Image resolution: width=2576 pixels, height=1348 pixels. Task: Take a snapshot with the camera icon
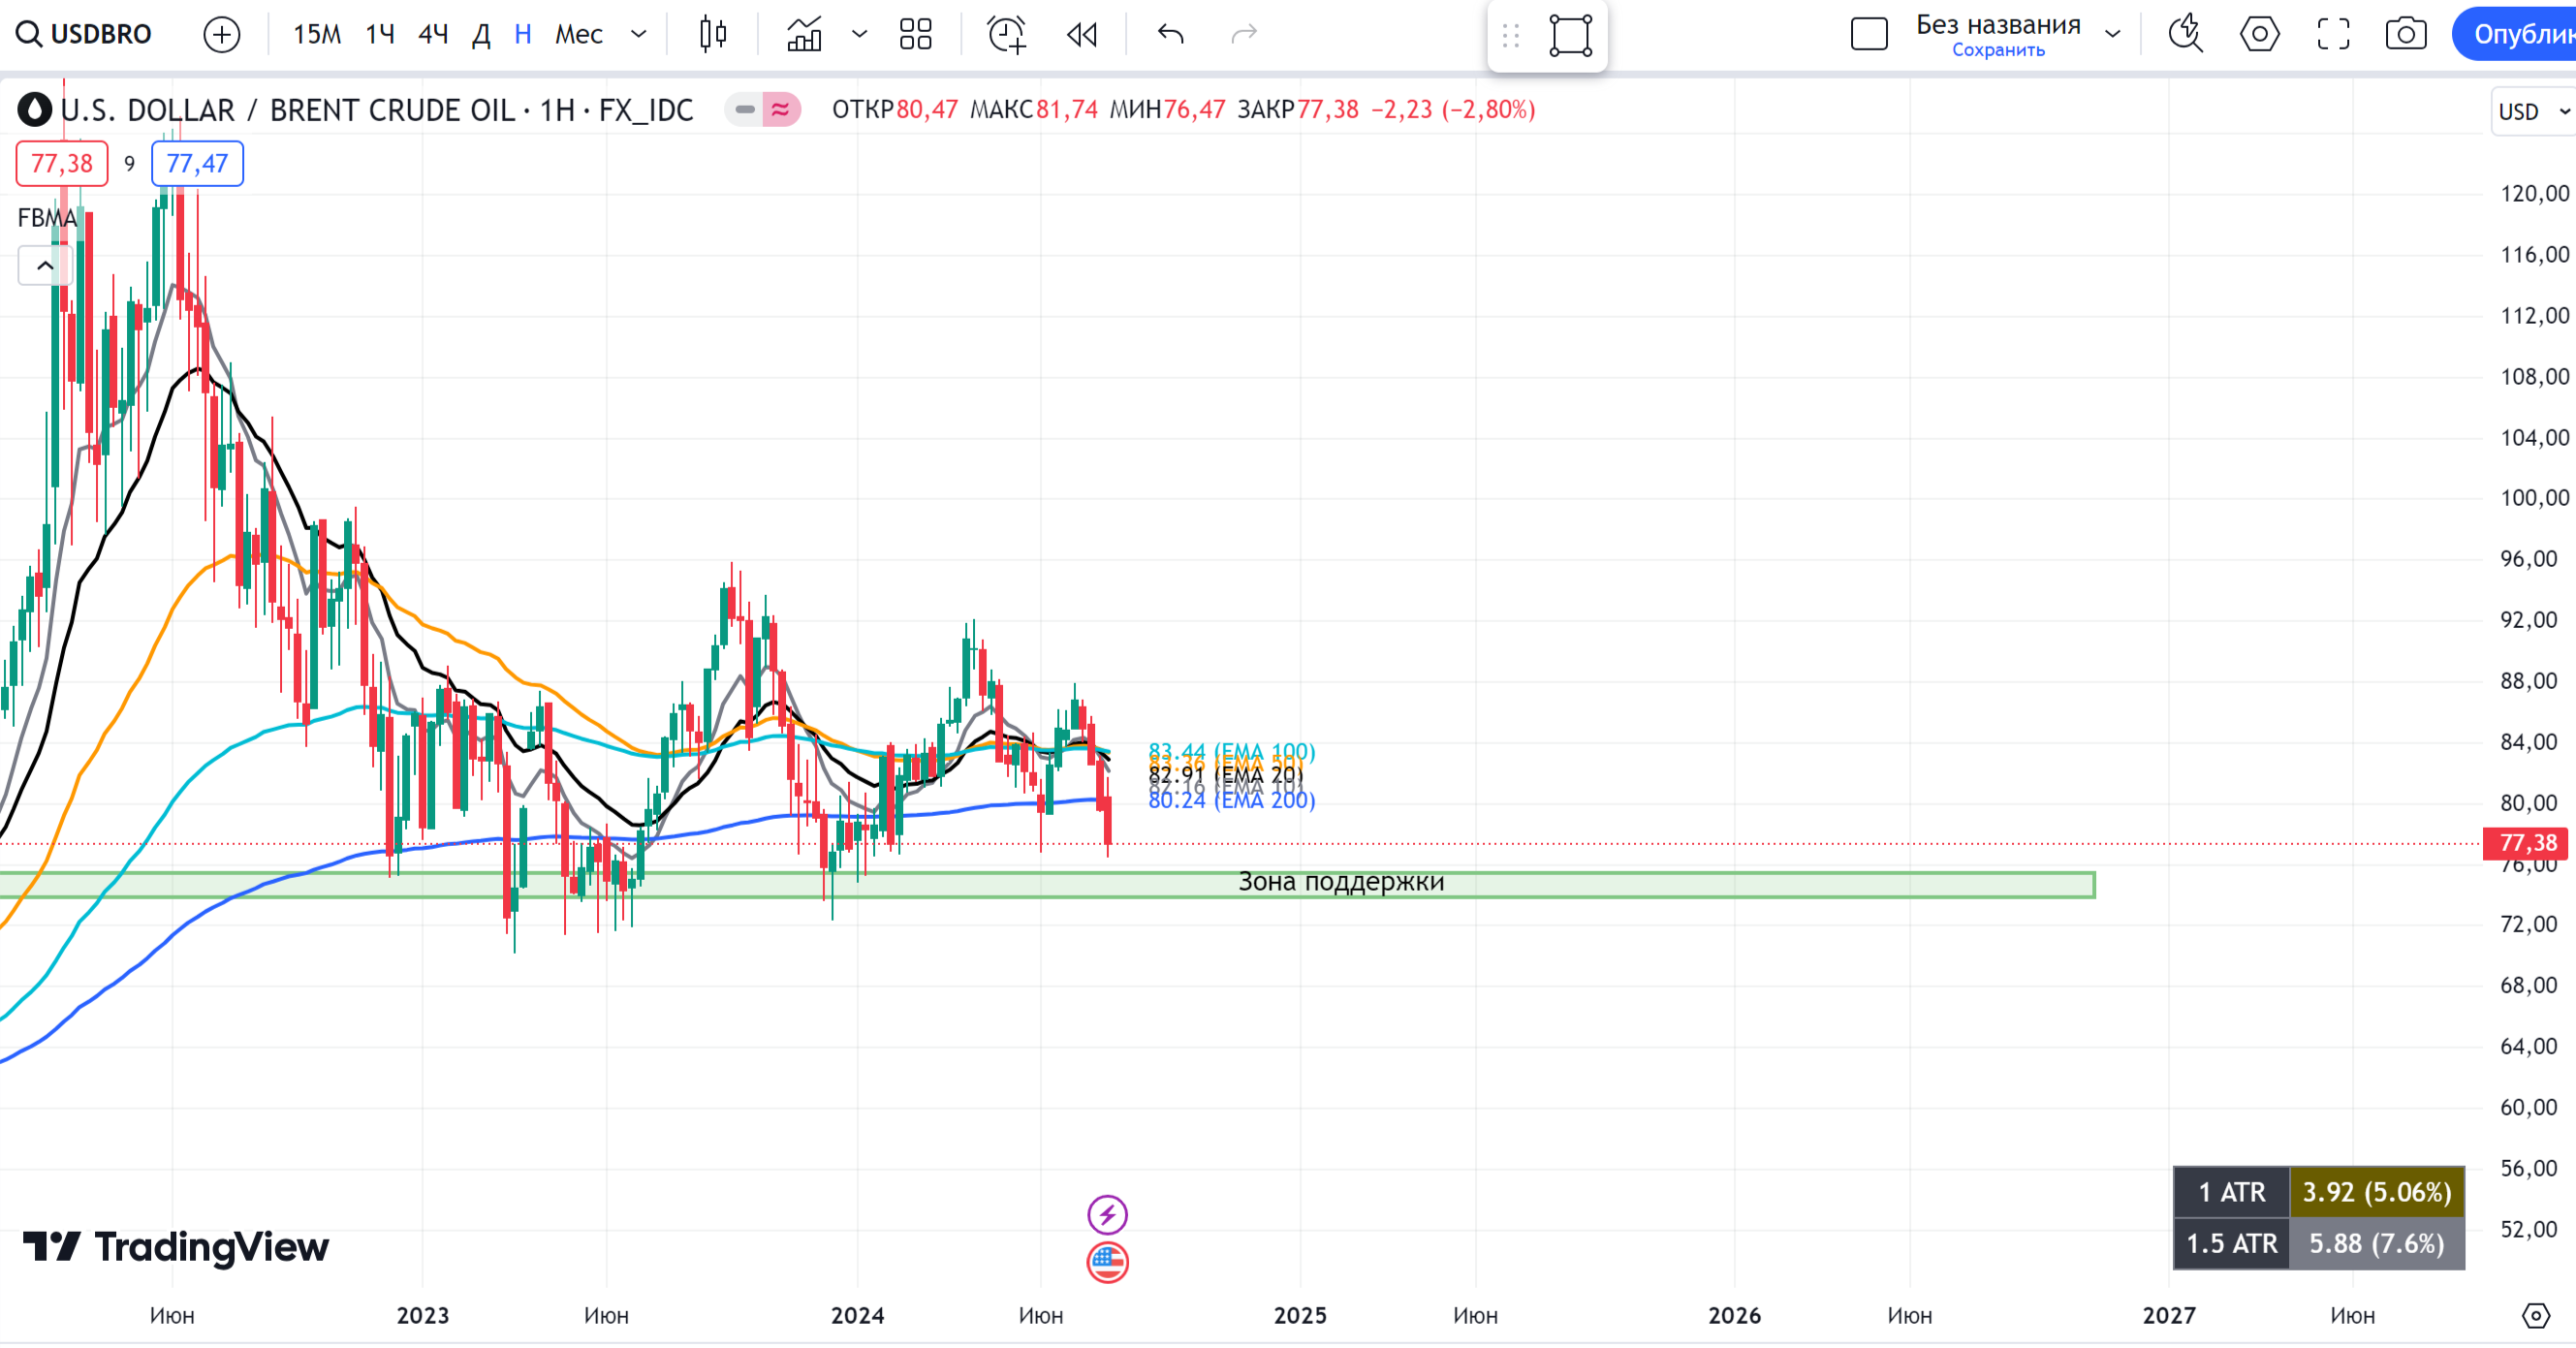pyautogui.click(x=2405, y=34)
